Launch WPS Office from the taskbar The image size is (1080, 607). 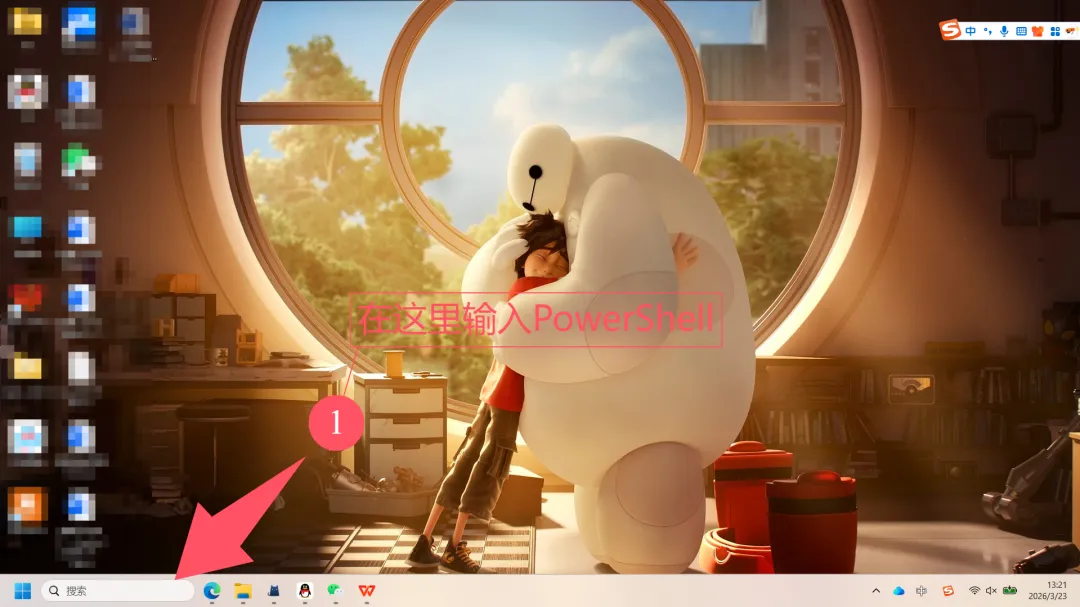(x=366, y=590)
